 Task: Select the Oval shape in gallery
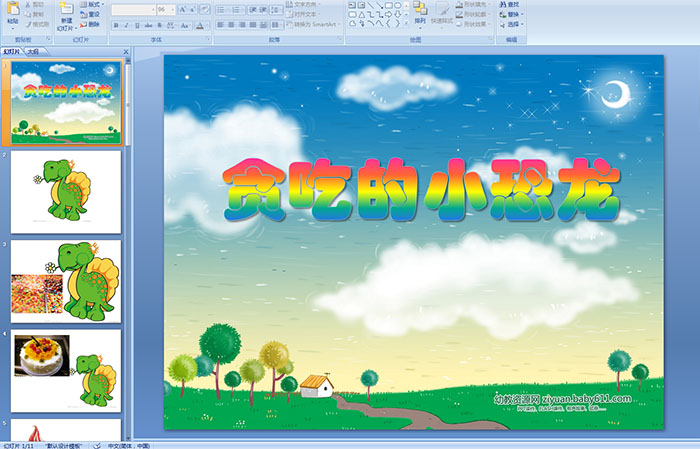click(397, 6)
